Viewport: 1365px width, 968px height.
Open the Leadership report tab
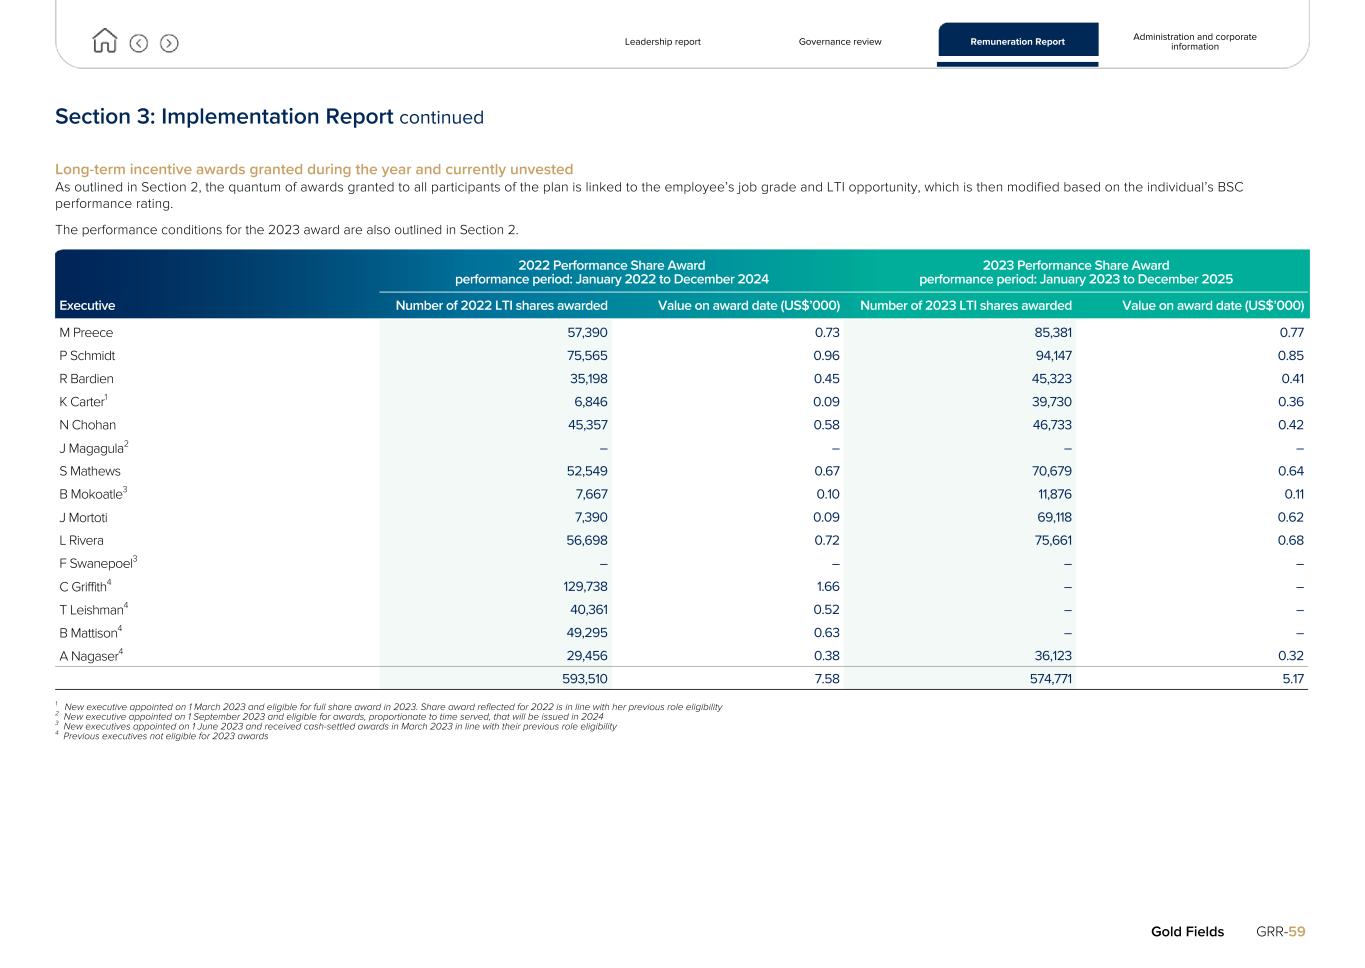[x=662, y=42]
